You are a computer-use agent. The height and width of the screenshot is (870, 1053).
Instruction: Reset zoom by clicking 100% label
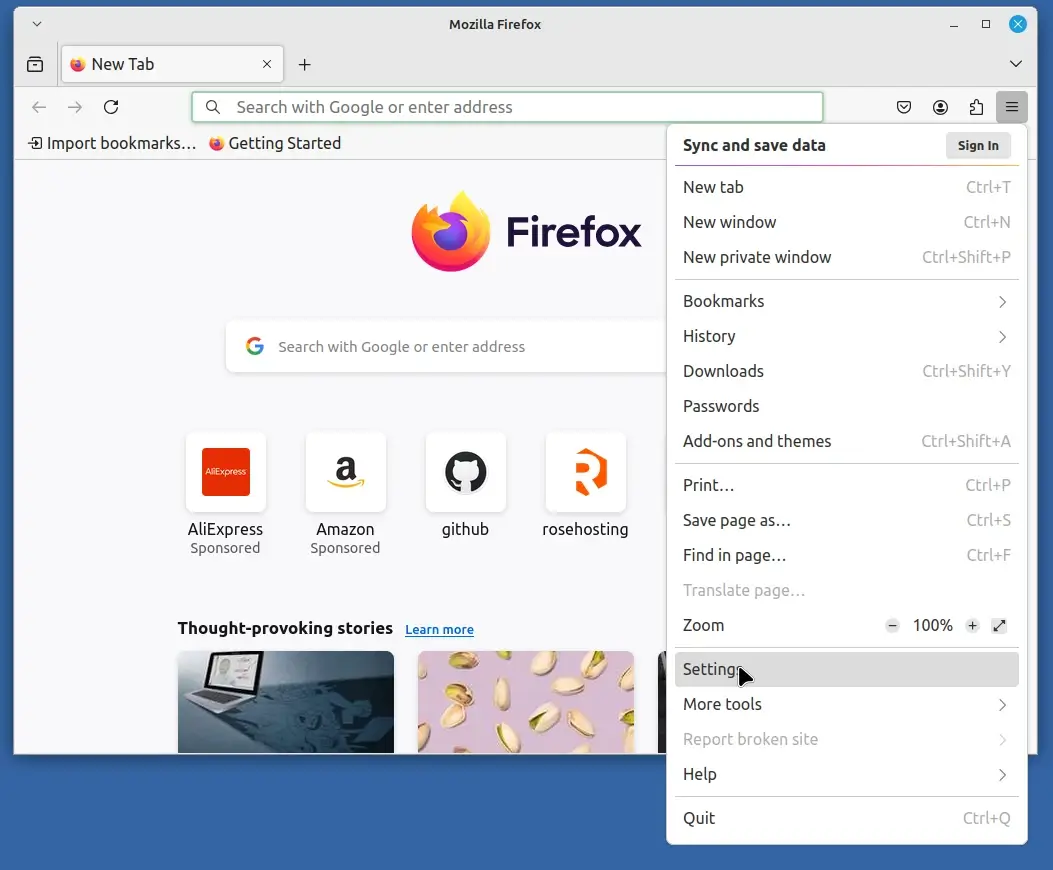(932, 625)
